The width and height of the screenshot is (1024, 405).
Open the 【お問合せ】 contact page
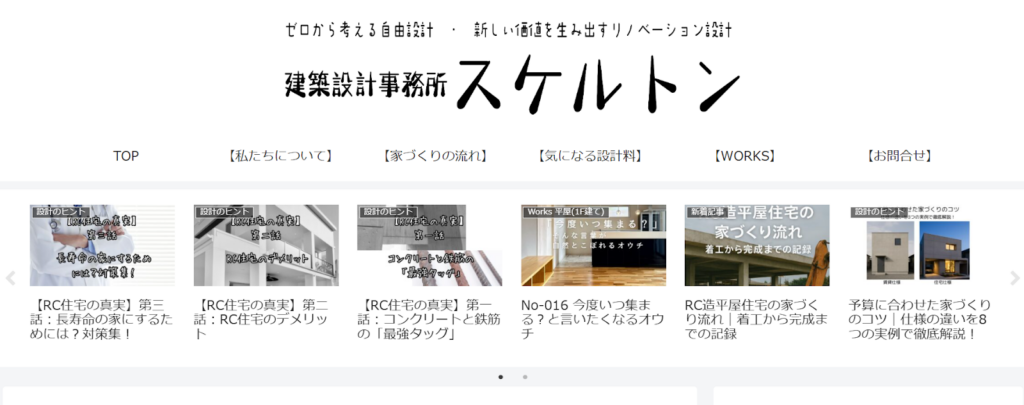coord(900,156)
